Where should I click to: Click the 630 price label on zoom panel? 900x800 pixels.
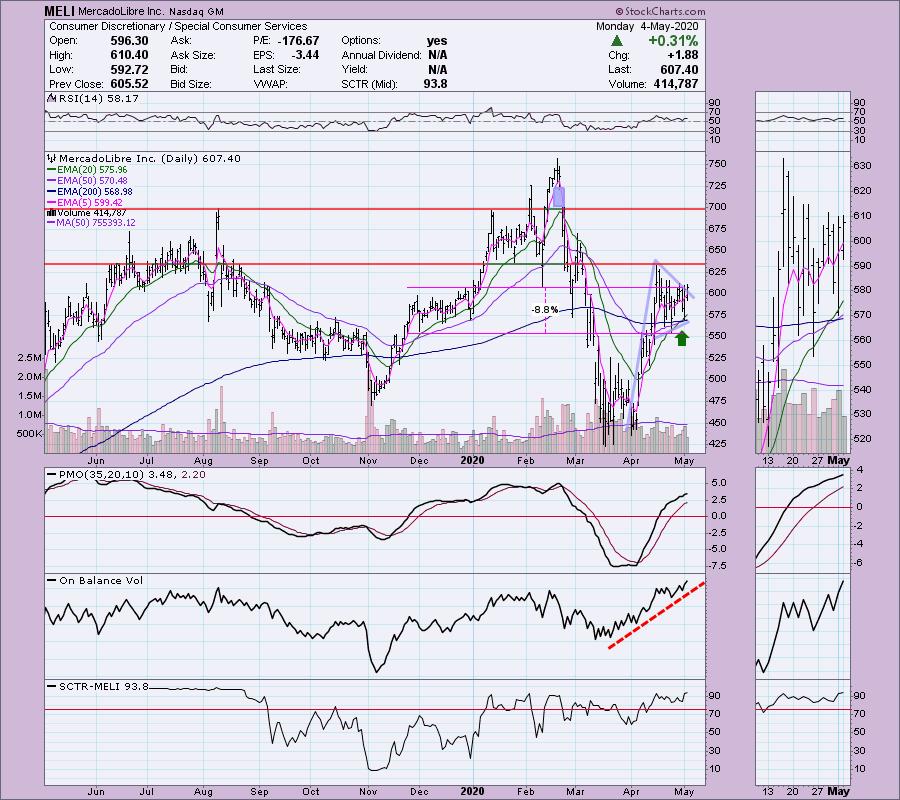tap(862, 166)
